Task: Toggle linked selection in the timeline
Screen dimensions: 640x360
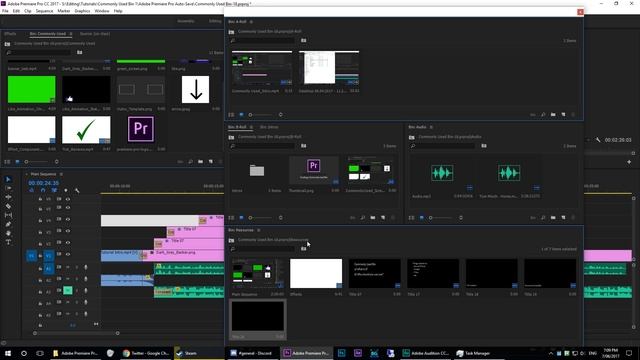Action: pos(54,191)
